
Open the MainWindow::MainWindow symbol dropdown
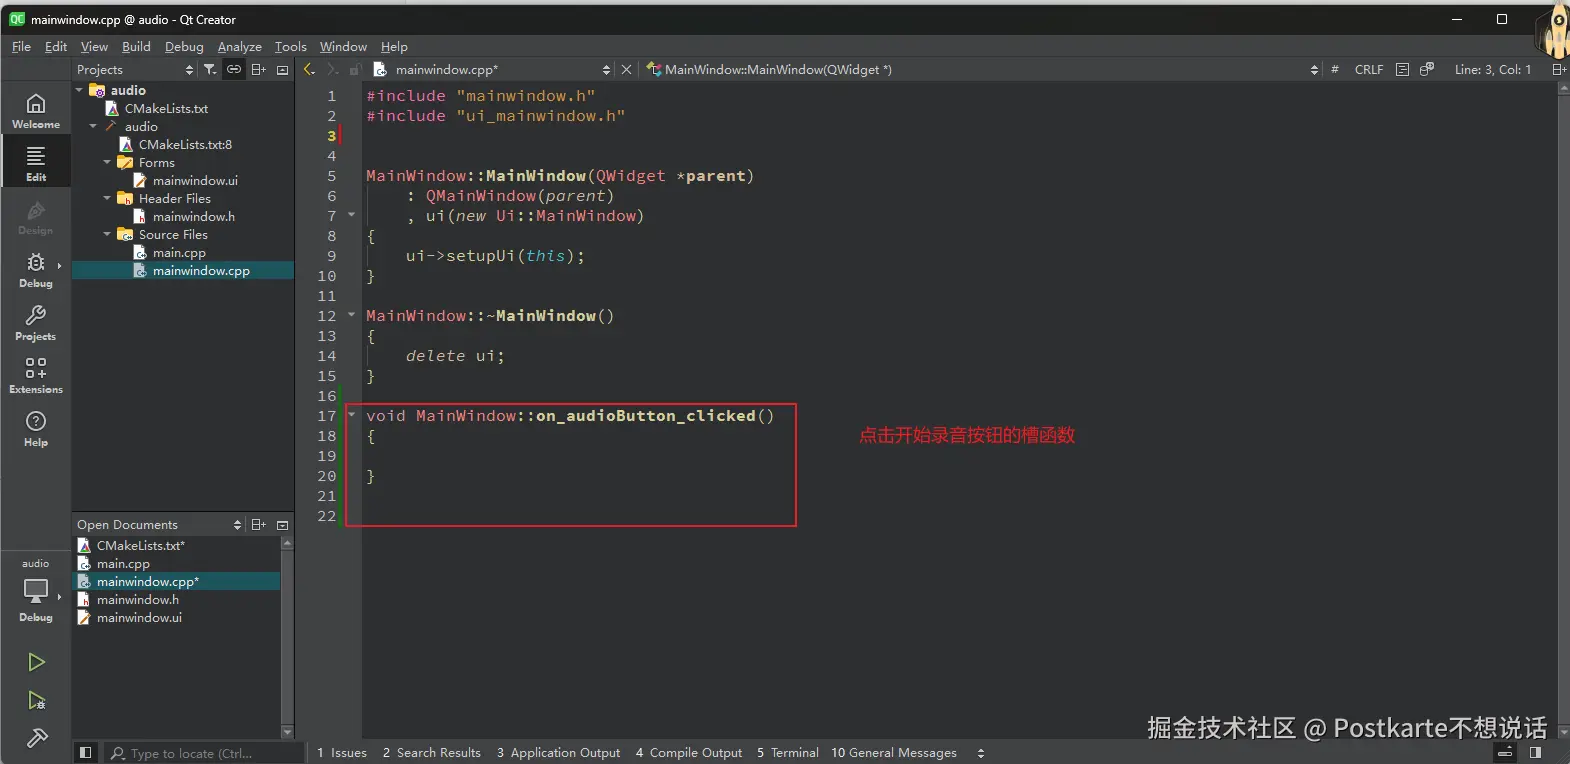point(1314,69)
